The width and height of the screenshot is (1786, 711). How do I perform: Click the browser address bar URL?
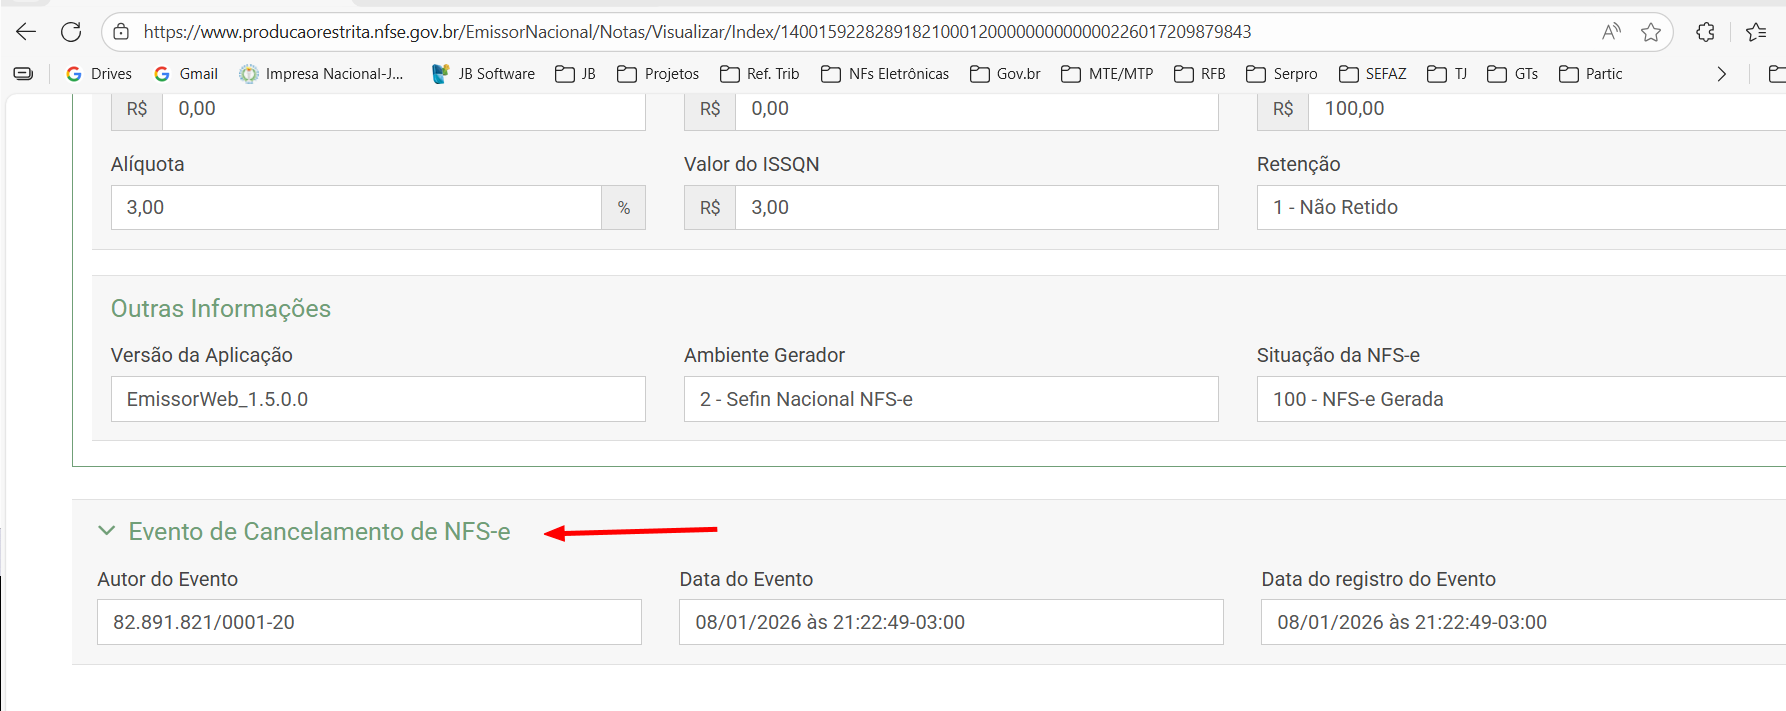pos(696,32)
